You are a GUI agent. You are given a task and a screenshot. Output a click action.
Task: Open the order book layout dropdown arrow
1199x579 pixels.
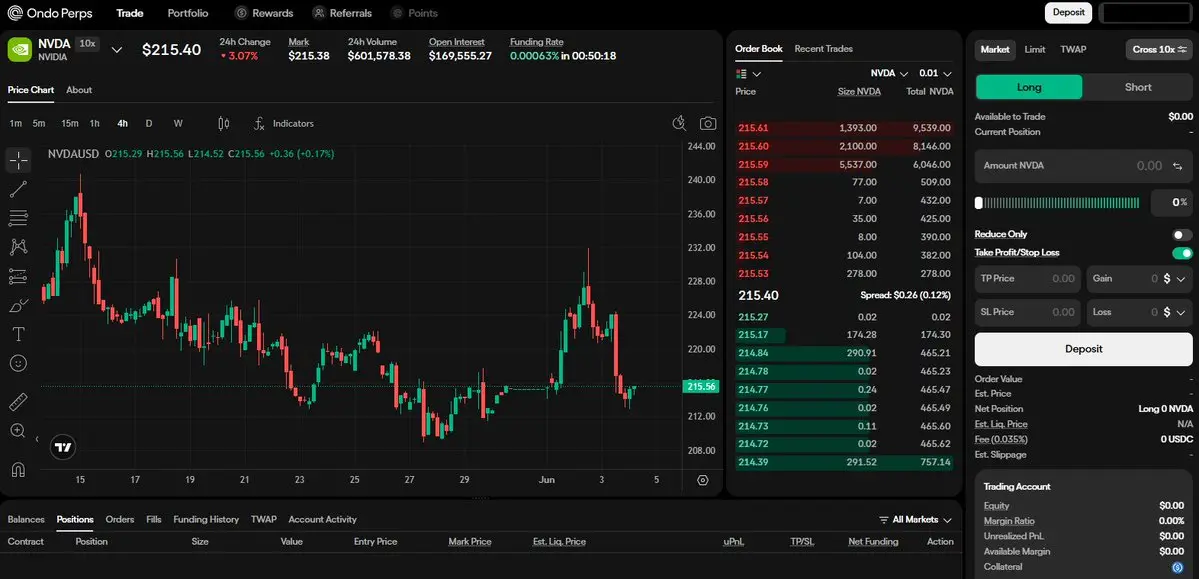(x=757, y=74)
